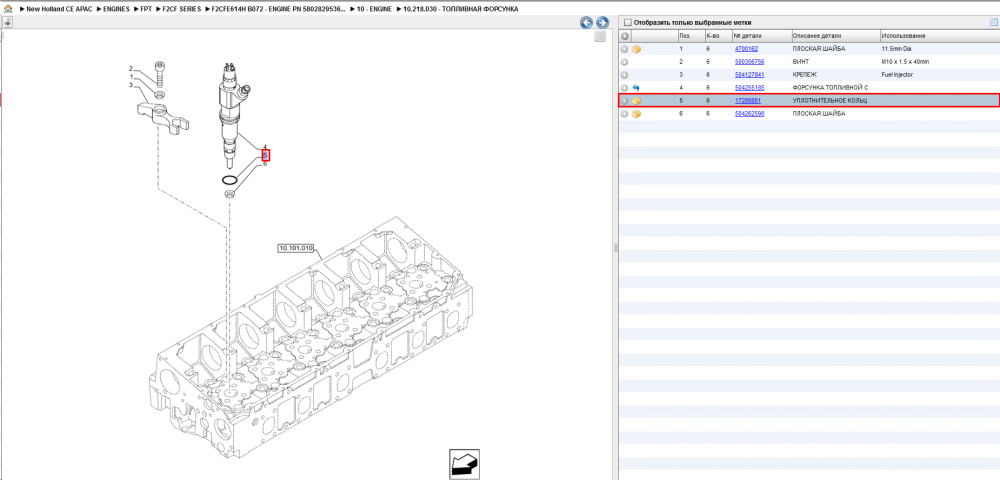Screen dimensions: 1000x480
Task: Click package icon for part 17288881
Action: coord(636,101)
